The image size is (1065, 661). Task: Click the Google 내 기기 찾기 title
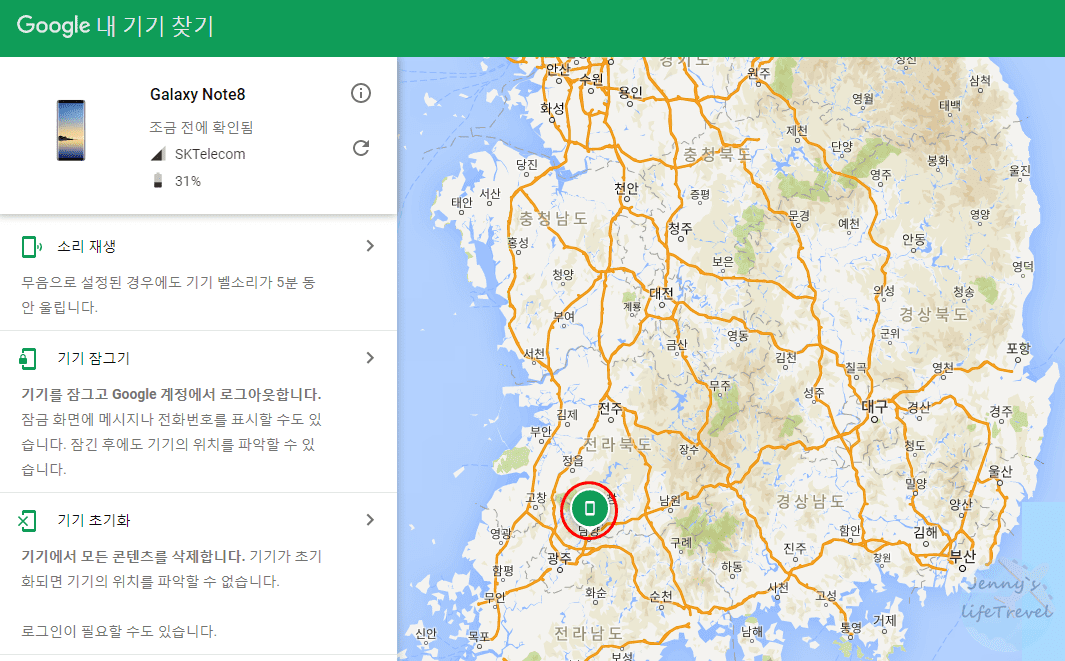115,26
